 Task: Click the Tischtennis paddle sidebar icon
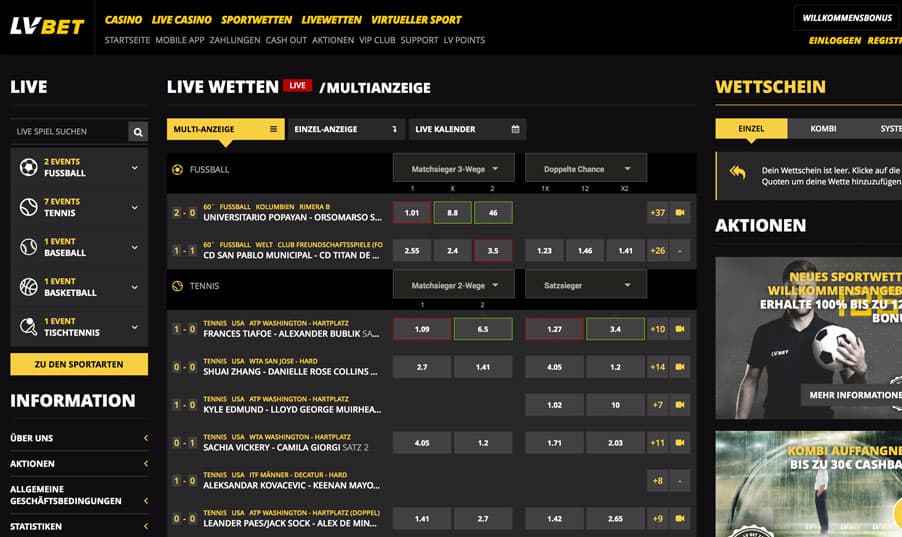pos(28,326)
